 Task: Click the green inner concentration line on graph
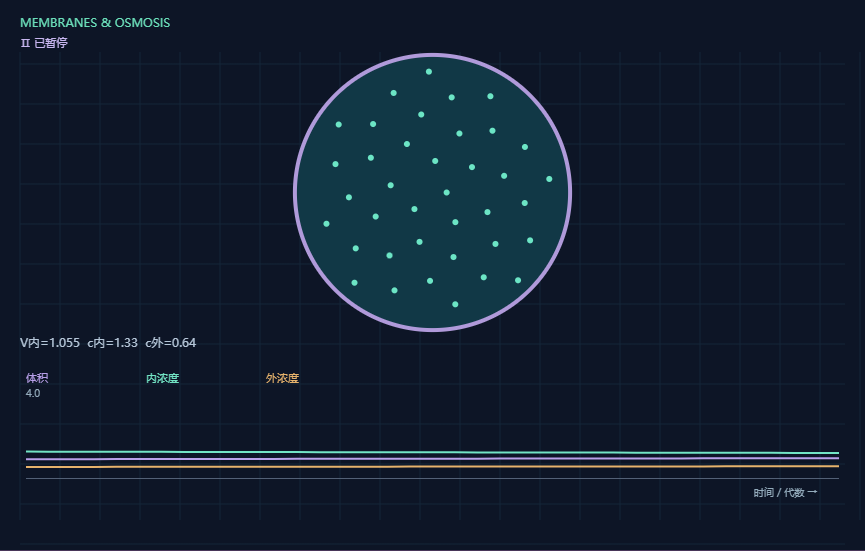(432, 452)
